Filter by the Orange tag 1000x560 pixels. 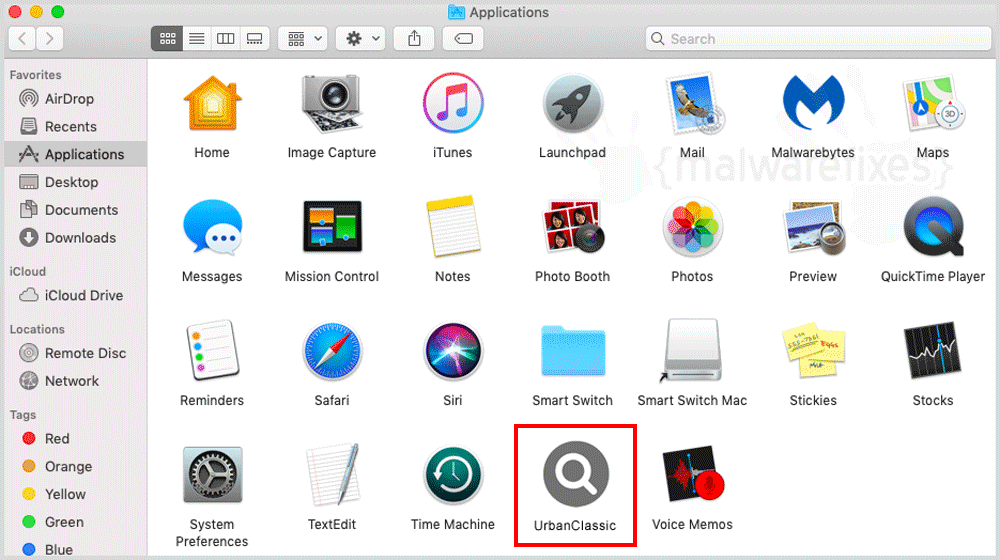[75, 466]
